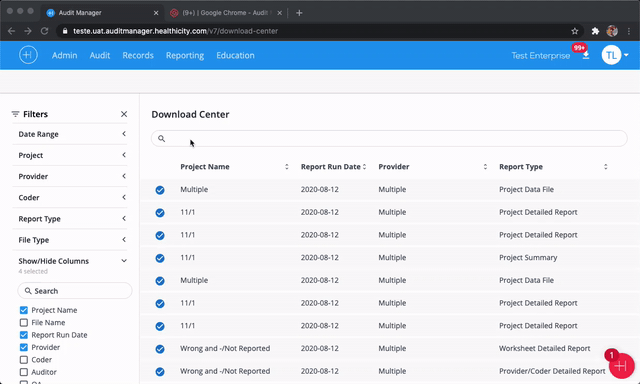Check the Coder column checkbox
The image size is (640, 384).
coord(24,360)
